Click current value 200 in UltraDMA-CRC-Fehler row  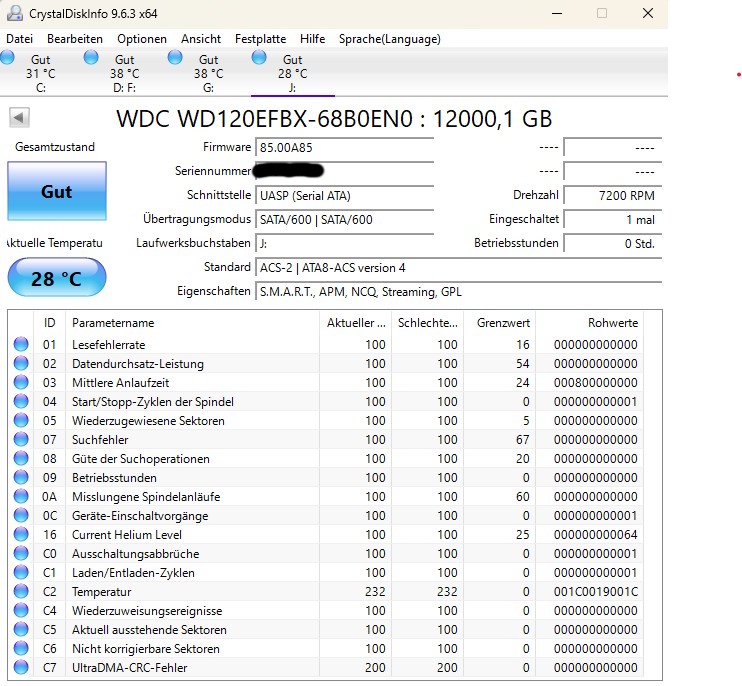tap(375, 668)
